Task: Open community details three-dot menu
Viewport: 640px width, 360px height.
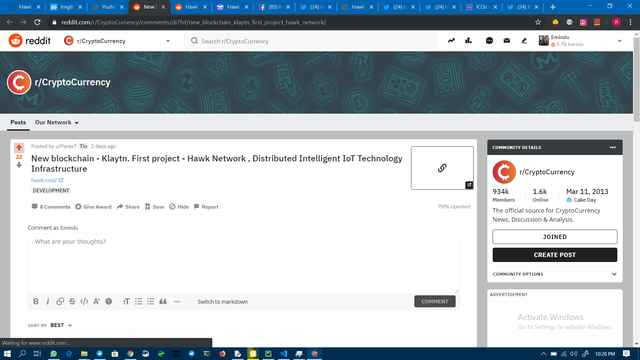Action: (613, 147)
